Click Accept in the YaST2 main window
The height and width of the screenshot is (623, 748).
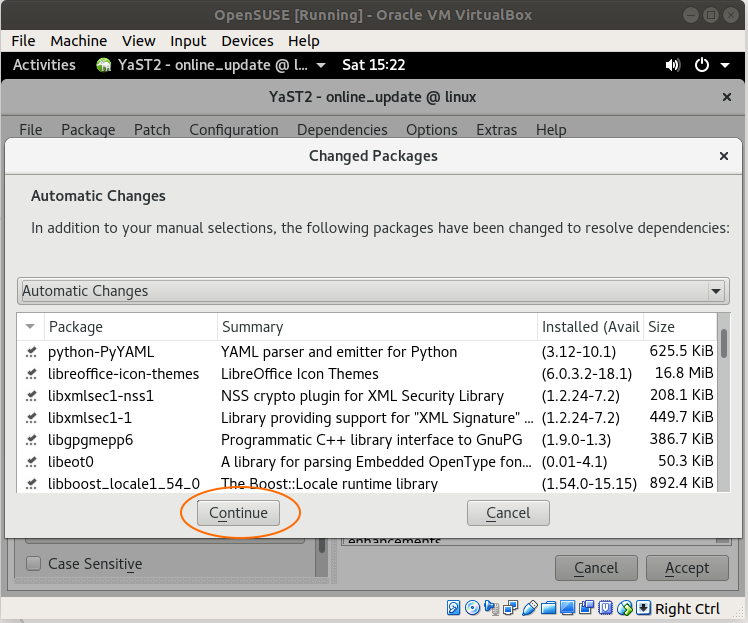pos(687,568)
